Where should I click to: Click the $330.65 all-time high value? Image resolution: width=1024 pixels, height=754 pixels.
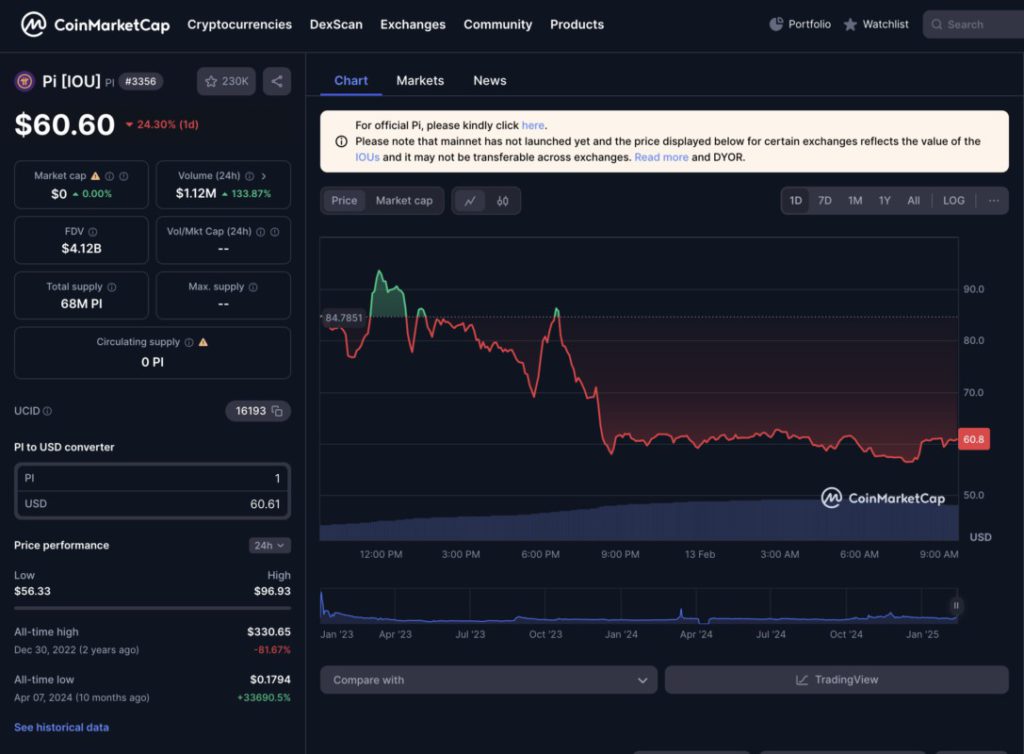click(268, 632)
